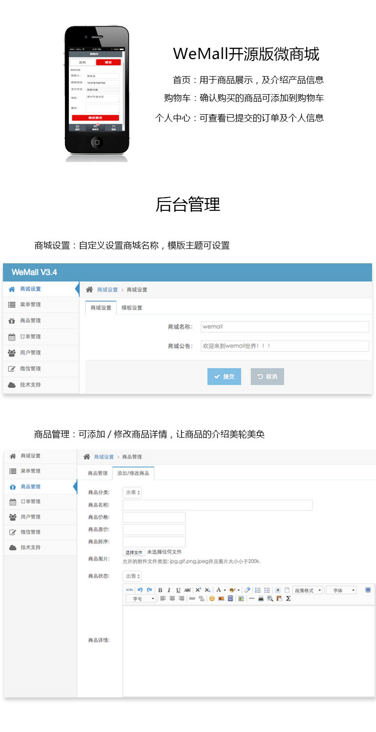
Task: Switch to the 商品管理 list tab
Action: (98, 473)
